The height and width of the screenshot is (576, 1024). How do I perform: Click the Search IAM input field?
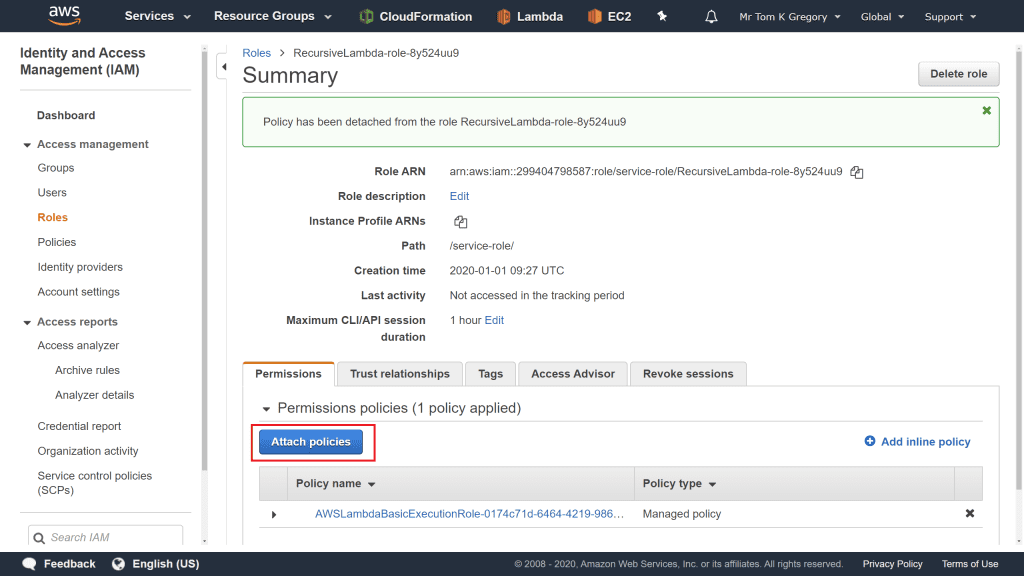(106, 537)
